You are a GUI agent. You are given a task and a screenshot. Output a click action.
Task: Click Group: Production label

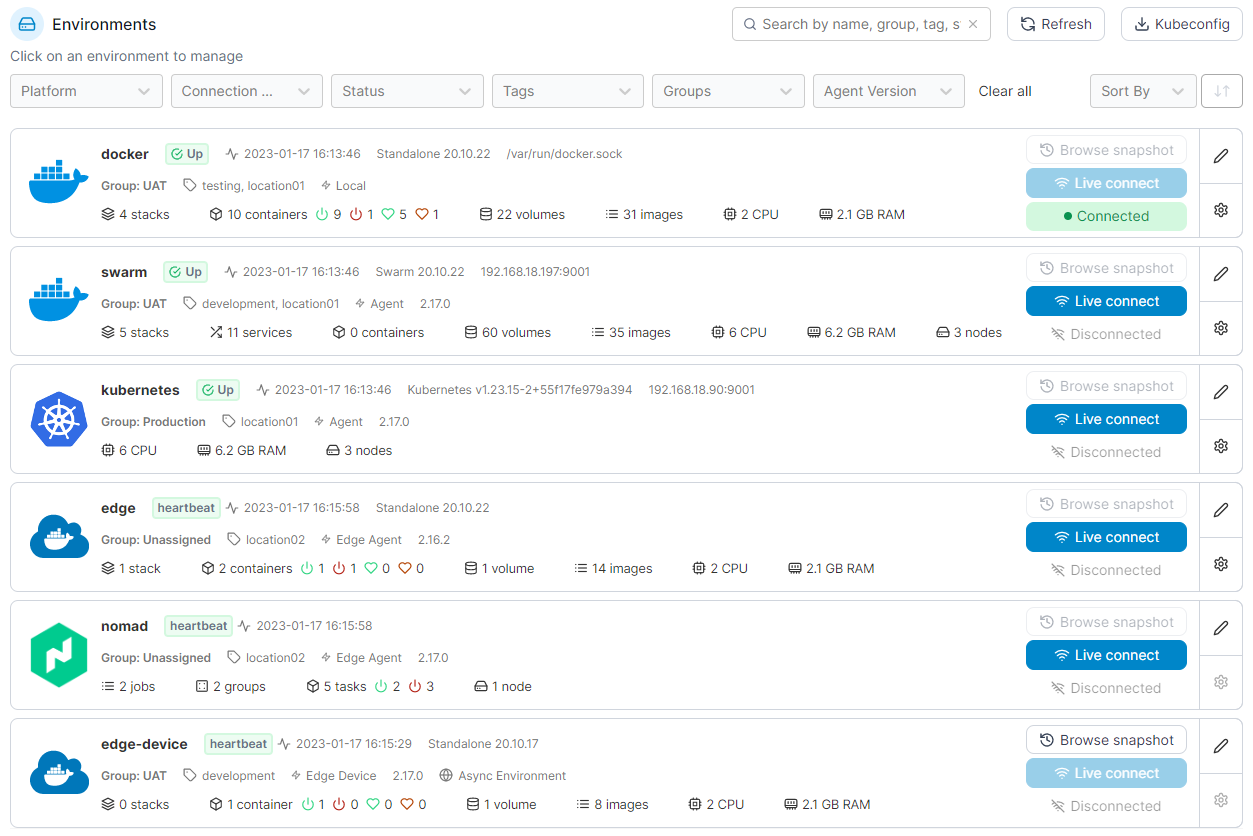point(153,422)
